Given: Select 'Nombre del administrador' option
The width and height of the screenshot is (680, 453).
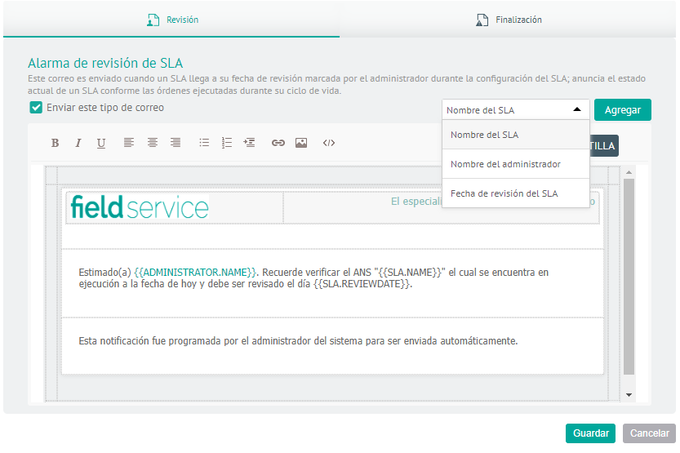Looking at the screenshot, I should [x=505, y=164].
